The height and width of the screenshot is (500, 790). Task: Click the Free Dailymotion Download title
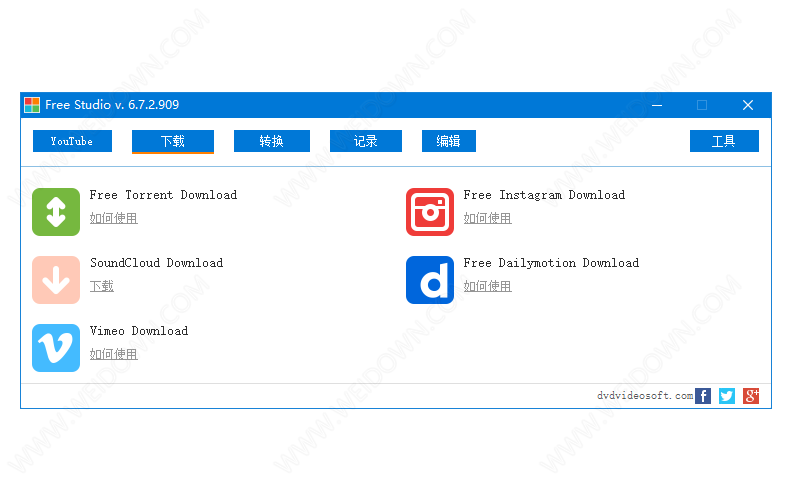[x=551, y=263]
